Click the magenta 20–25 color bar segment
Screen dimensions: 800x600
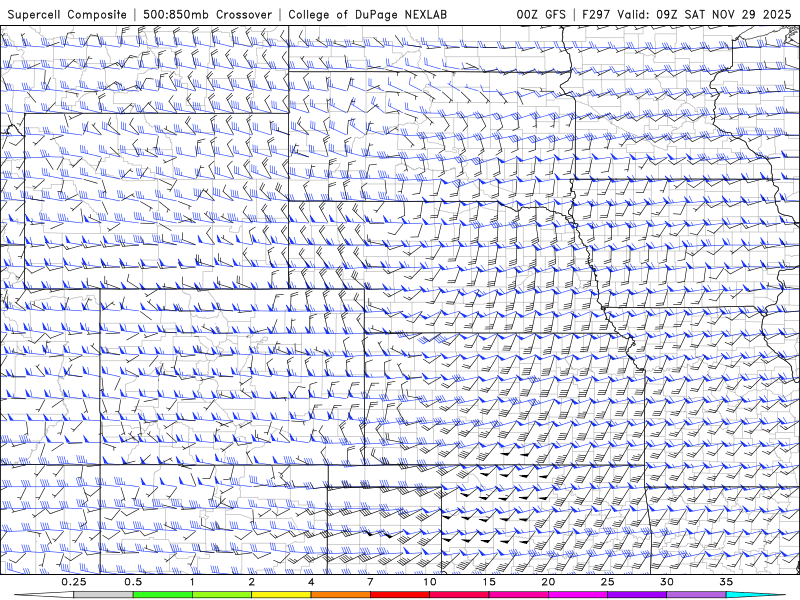578,595
